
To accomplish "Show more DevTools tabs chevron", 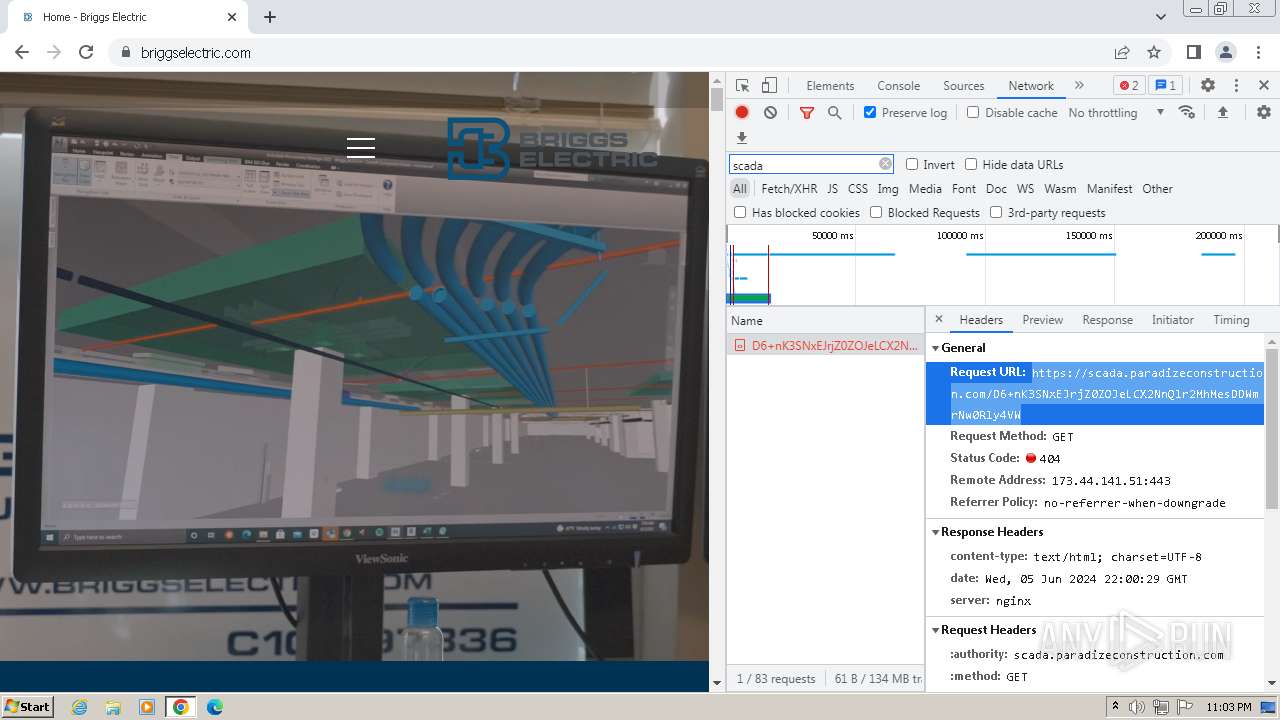I will 1079,86.
